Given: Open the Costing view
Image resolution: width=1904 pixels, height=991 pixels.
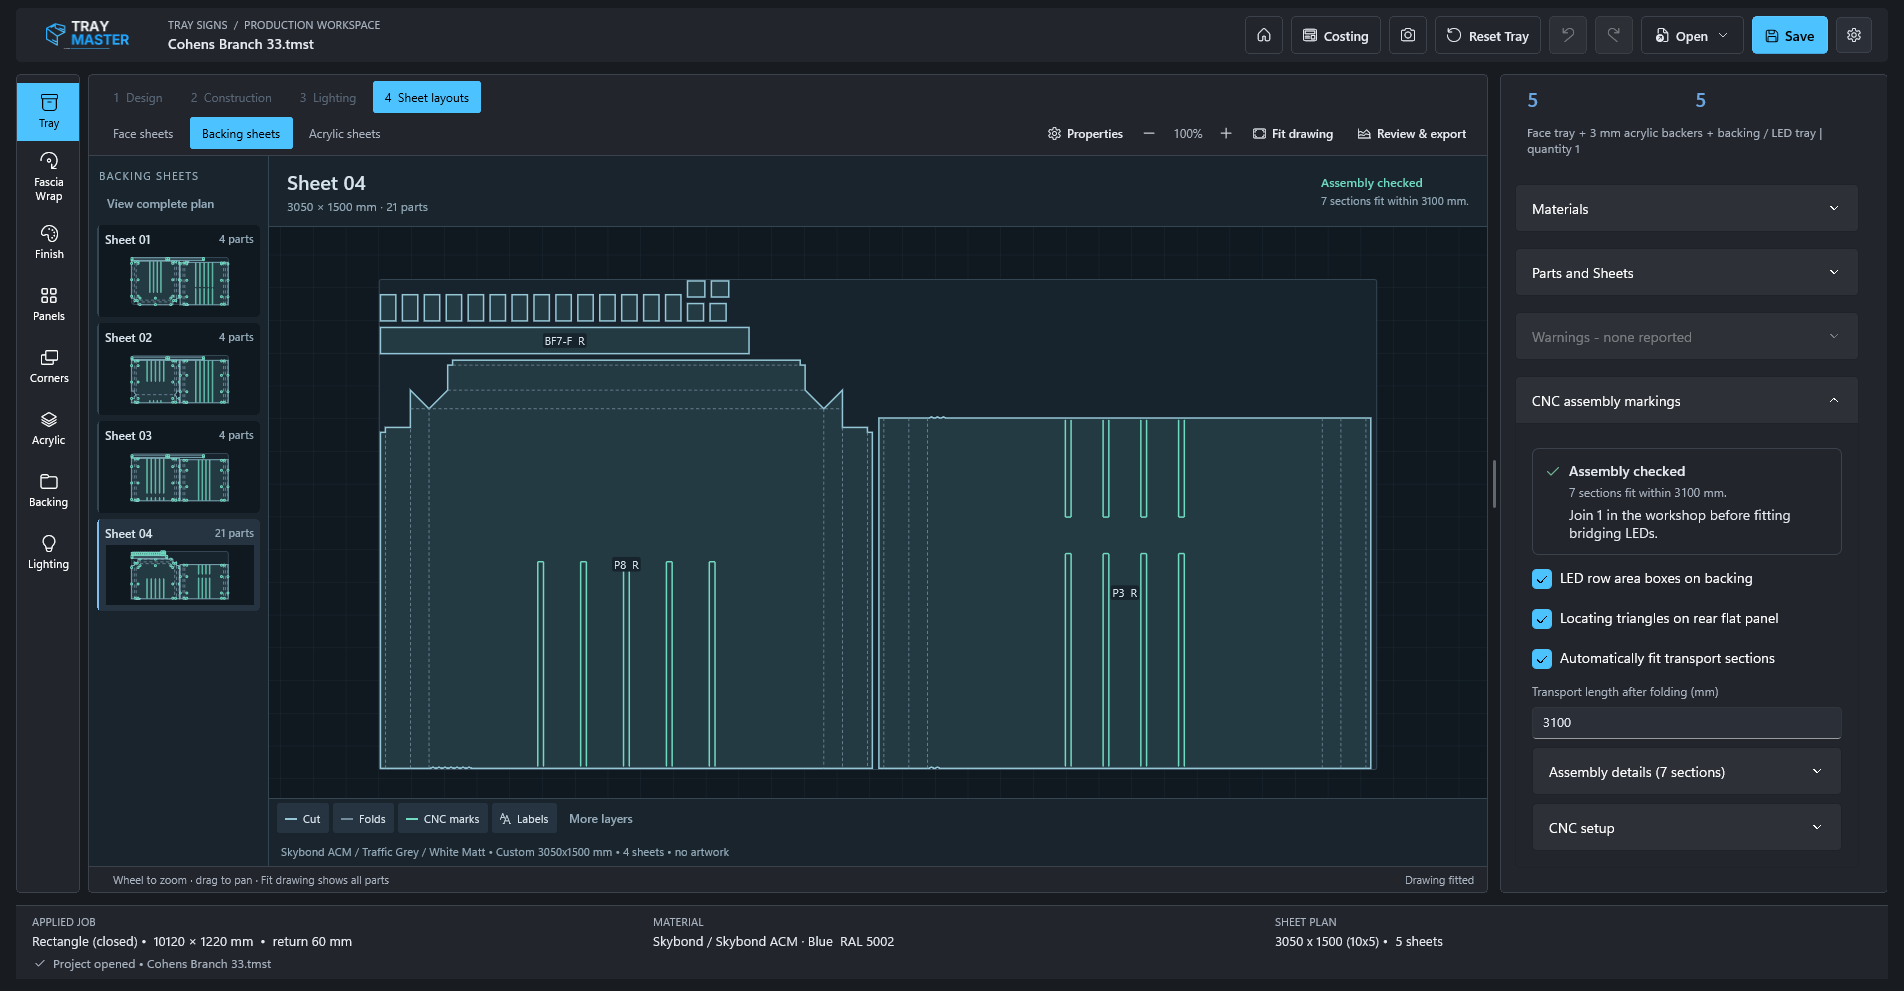Looking at the screenshot, I should click(x=1336, y=35).
